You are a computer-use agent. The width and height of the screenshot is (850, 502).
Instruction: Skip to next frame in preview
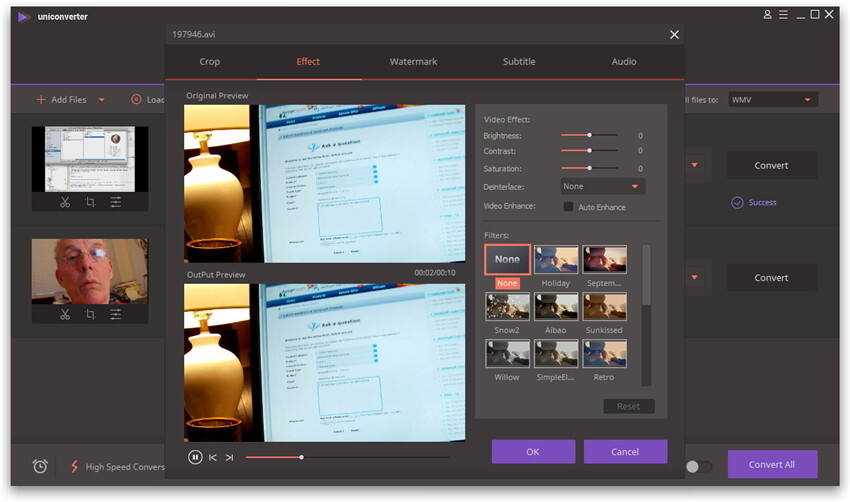pyautogui.click(x=229, y=457)
